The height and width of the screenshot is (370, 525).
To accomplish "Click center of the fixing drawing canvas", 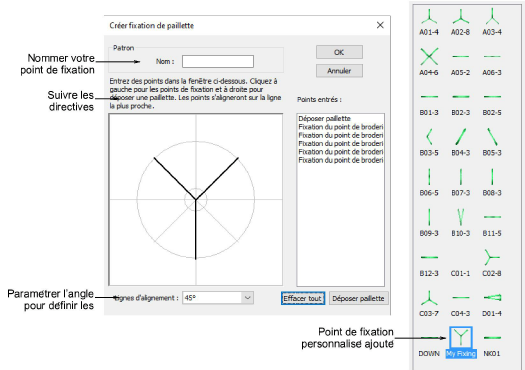I will coord(196,200).
